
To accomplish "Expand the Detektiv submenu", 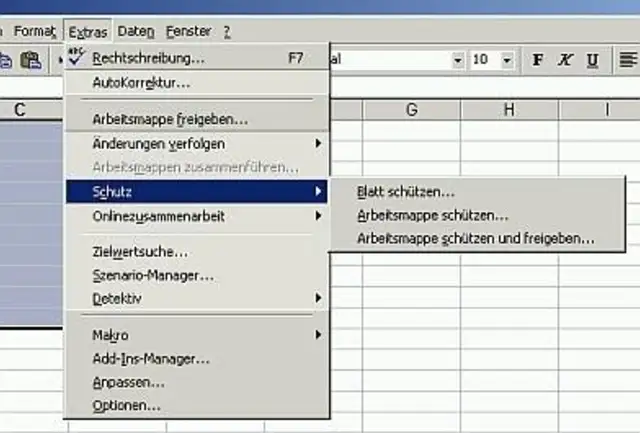I will coord(197,298).
